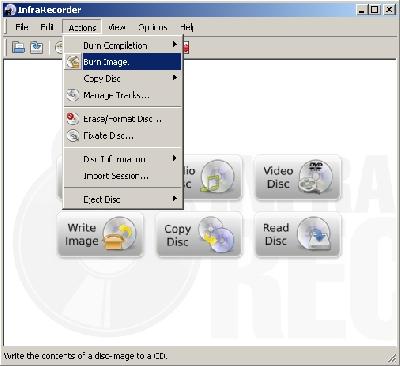This screenshot has height=366, width=400.
Task: Click the Copy Disc large button
Action: [x=199, y=235]
